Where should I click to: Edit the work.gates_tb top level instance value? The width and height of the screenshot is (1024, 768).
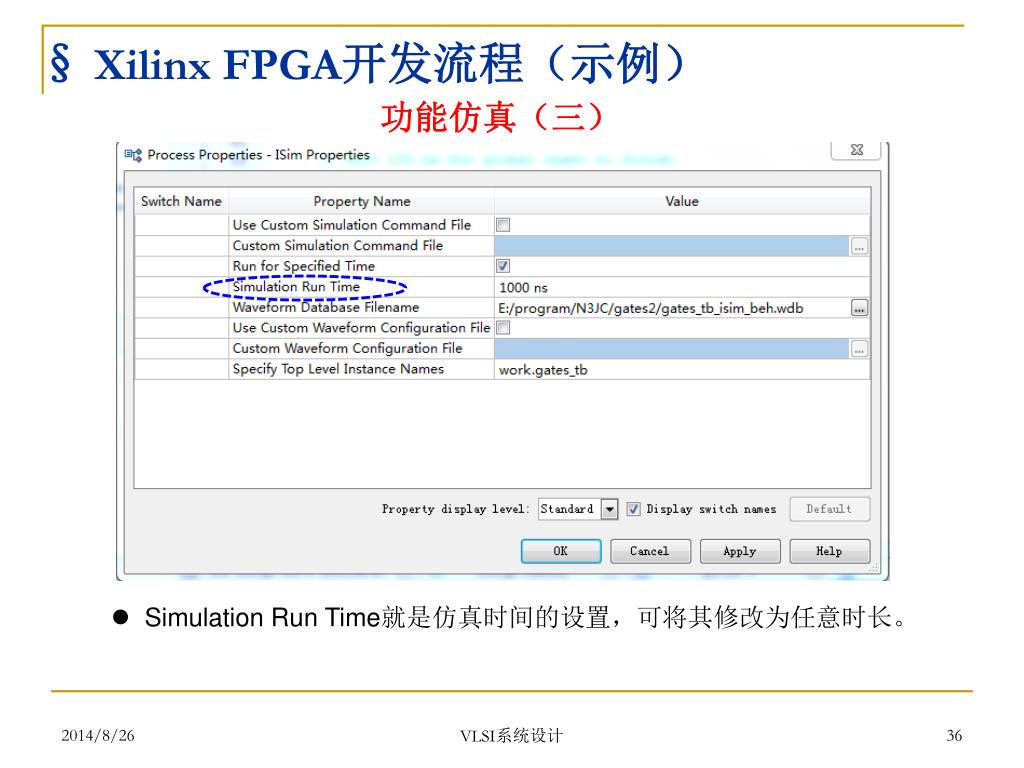(x=682, y=370)
